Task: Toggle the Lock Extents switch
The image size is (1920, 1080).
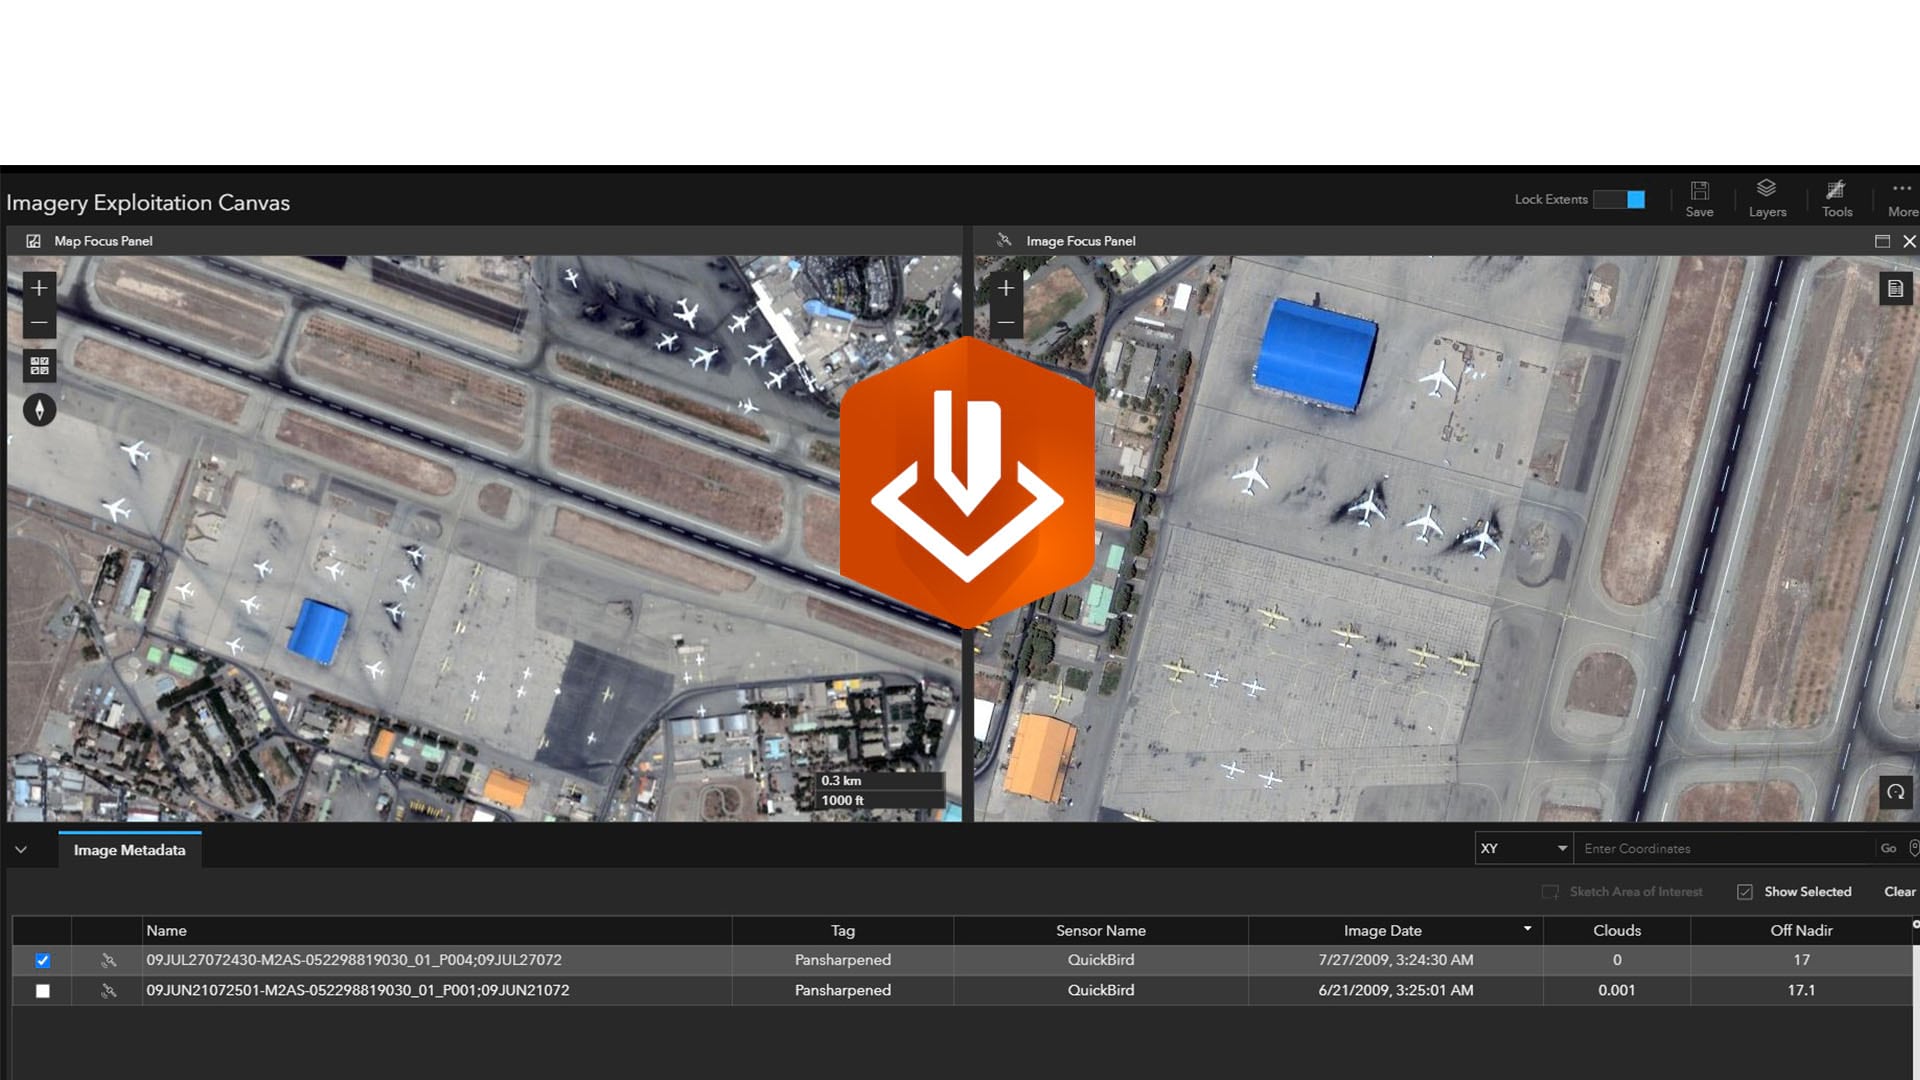Action: 1621,199
